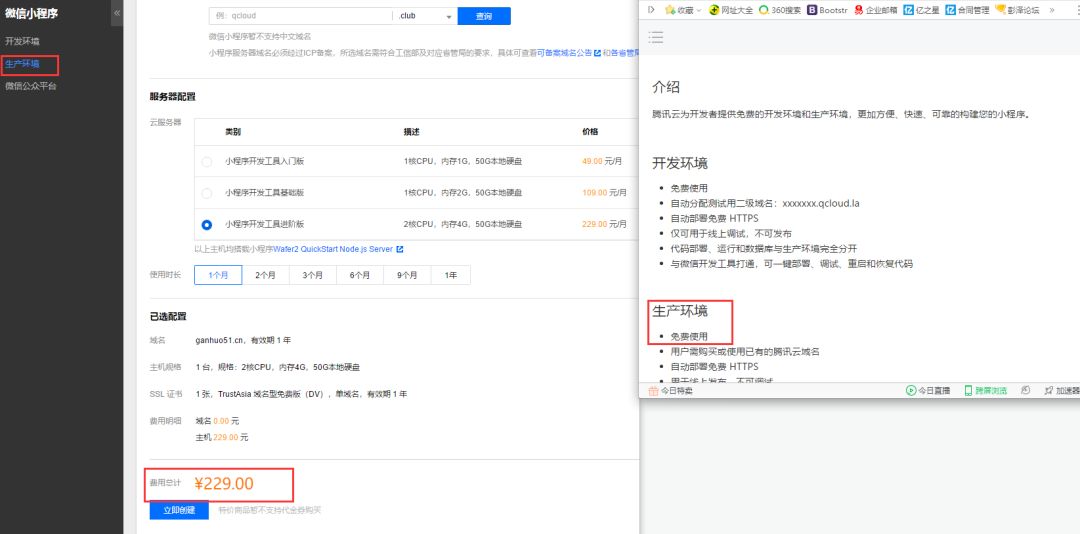
Task: Click 跨屏浏览 in the browser status bar
Action: click(985, 391)
